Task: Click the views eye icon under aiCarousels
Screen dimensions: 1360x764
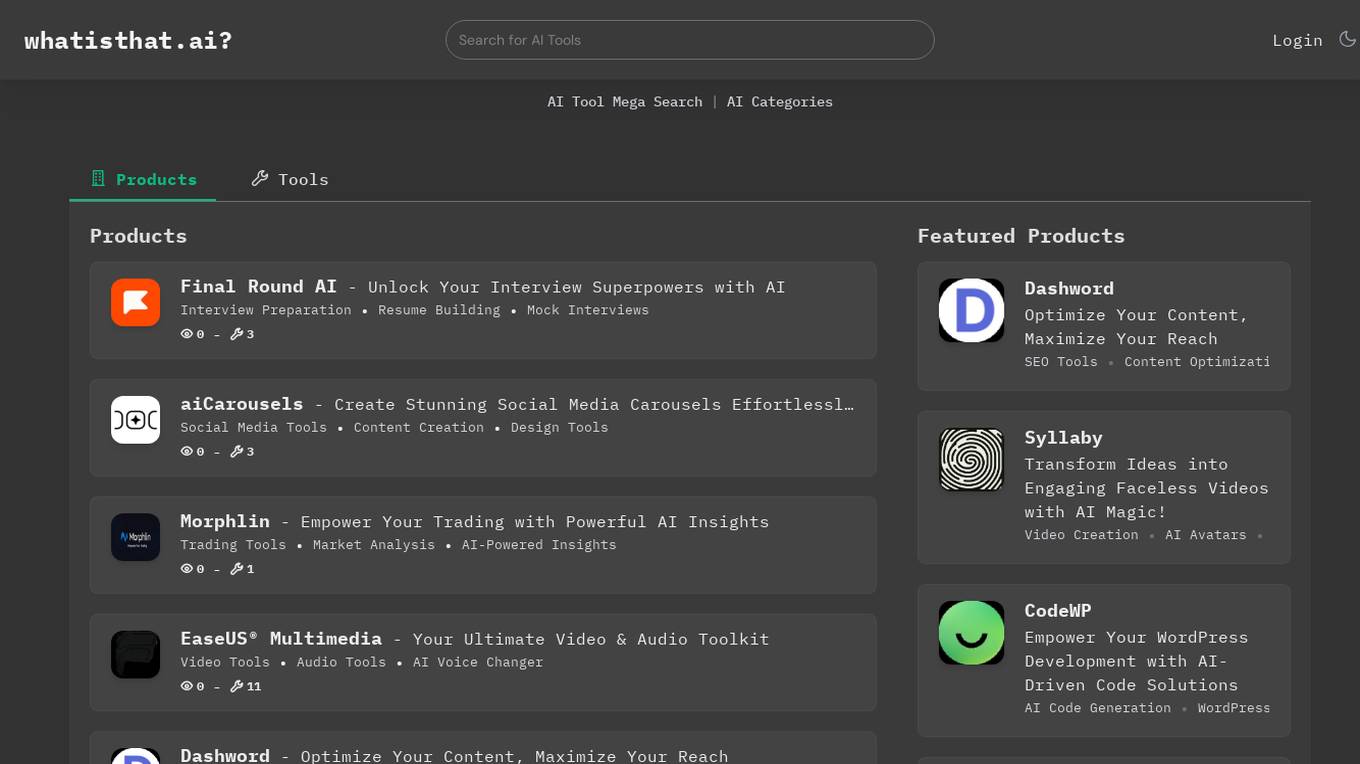Action: pos(186,451)
